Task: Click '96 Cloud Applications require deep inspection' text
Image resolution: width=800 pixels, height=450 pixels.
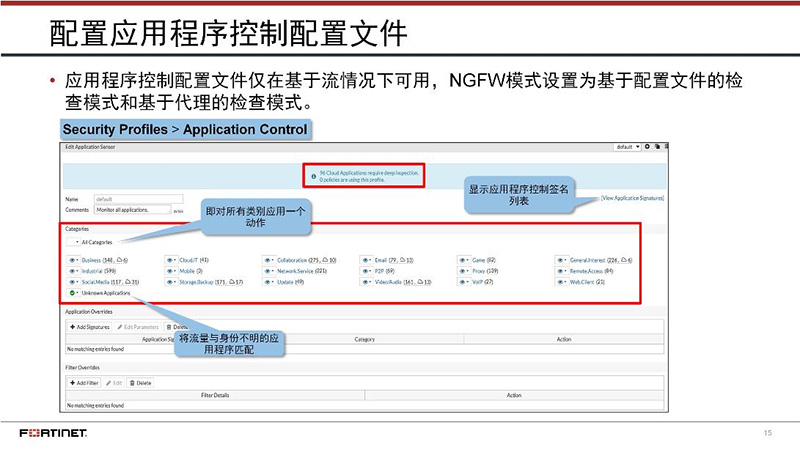Action: click(x=369, y=173)
